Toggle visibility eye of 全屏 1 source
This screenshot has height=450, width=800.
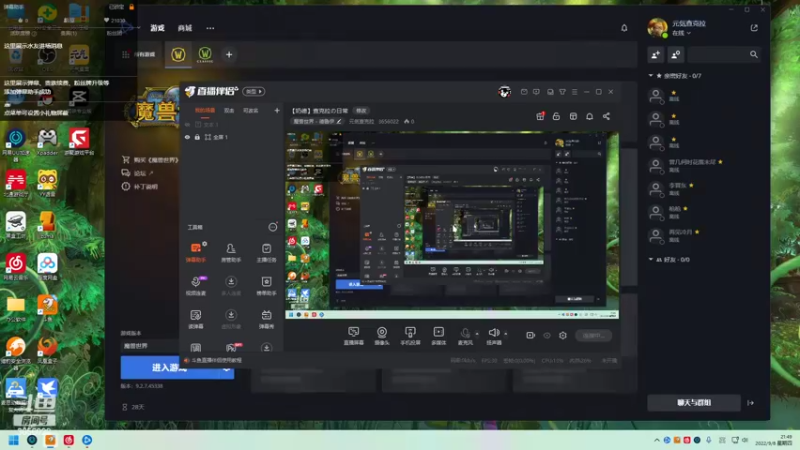pyautogui.click(x=187, y=137)
